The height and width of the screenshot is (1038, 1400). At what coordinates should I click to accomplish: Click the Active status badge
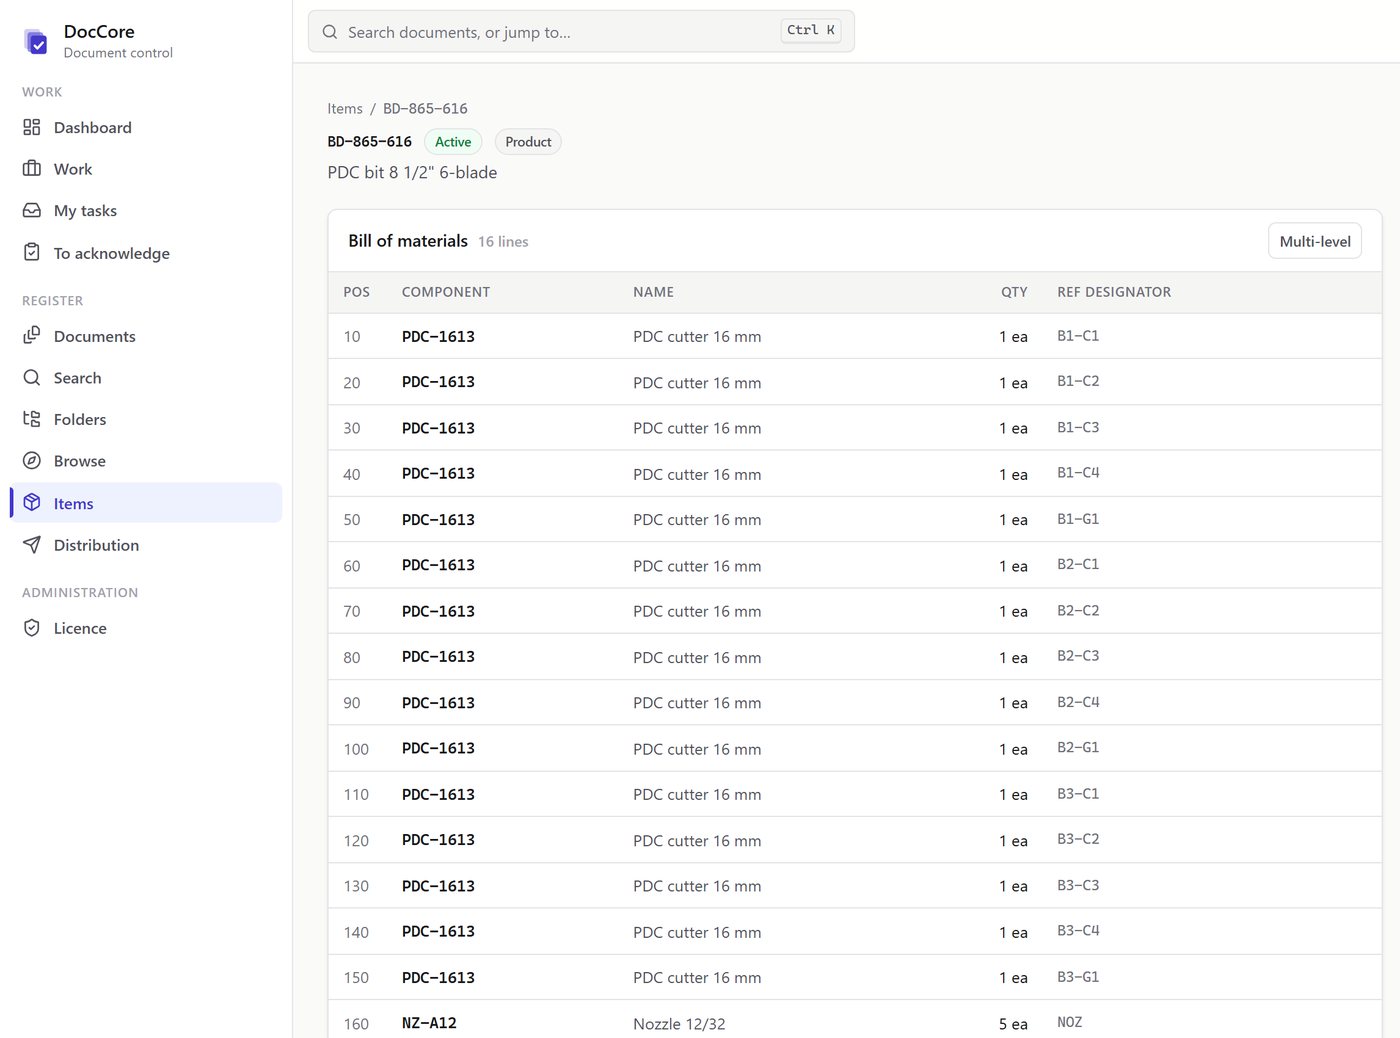pos(453,142)
